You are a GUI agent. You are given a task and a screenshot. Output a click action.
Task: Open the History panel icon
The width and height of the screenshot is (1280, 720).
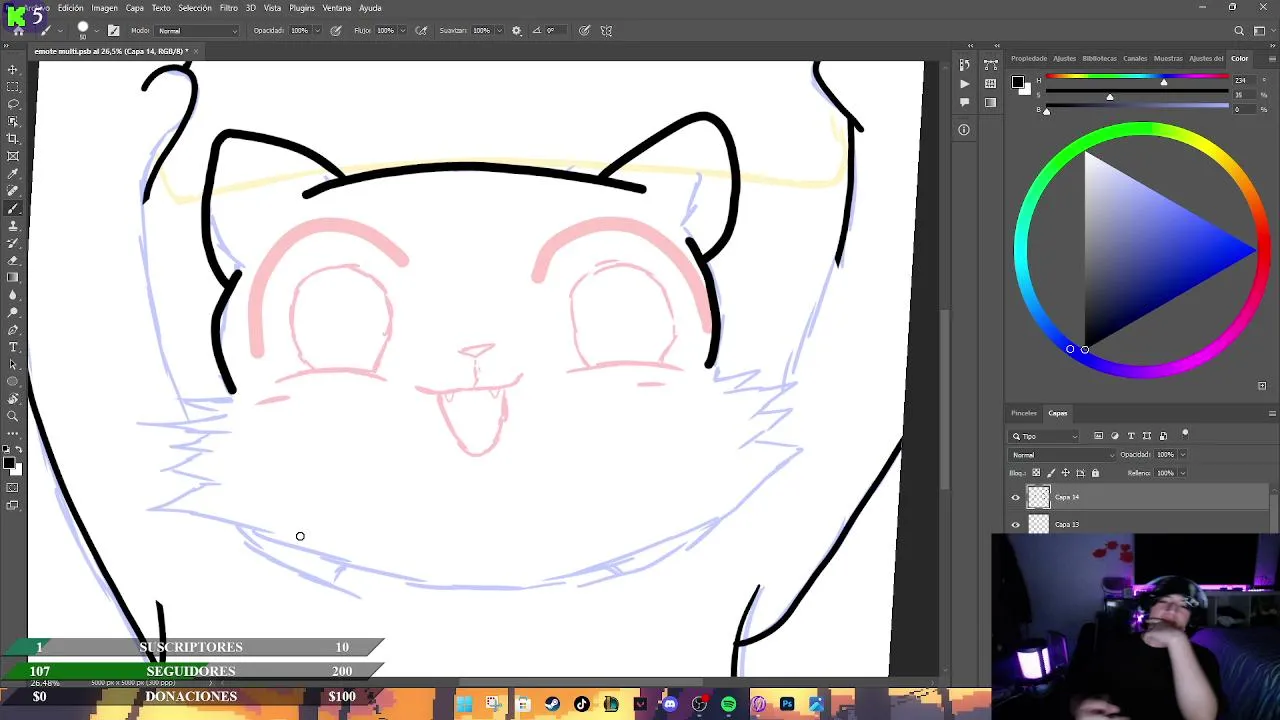click(964, 66)
